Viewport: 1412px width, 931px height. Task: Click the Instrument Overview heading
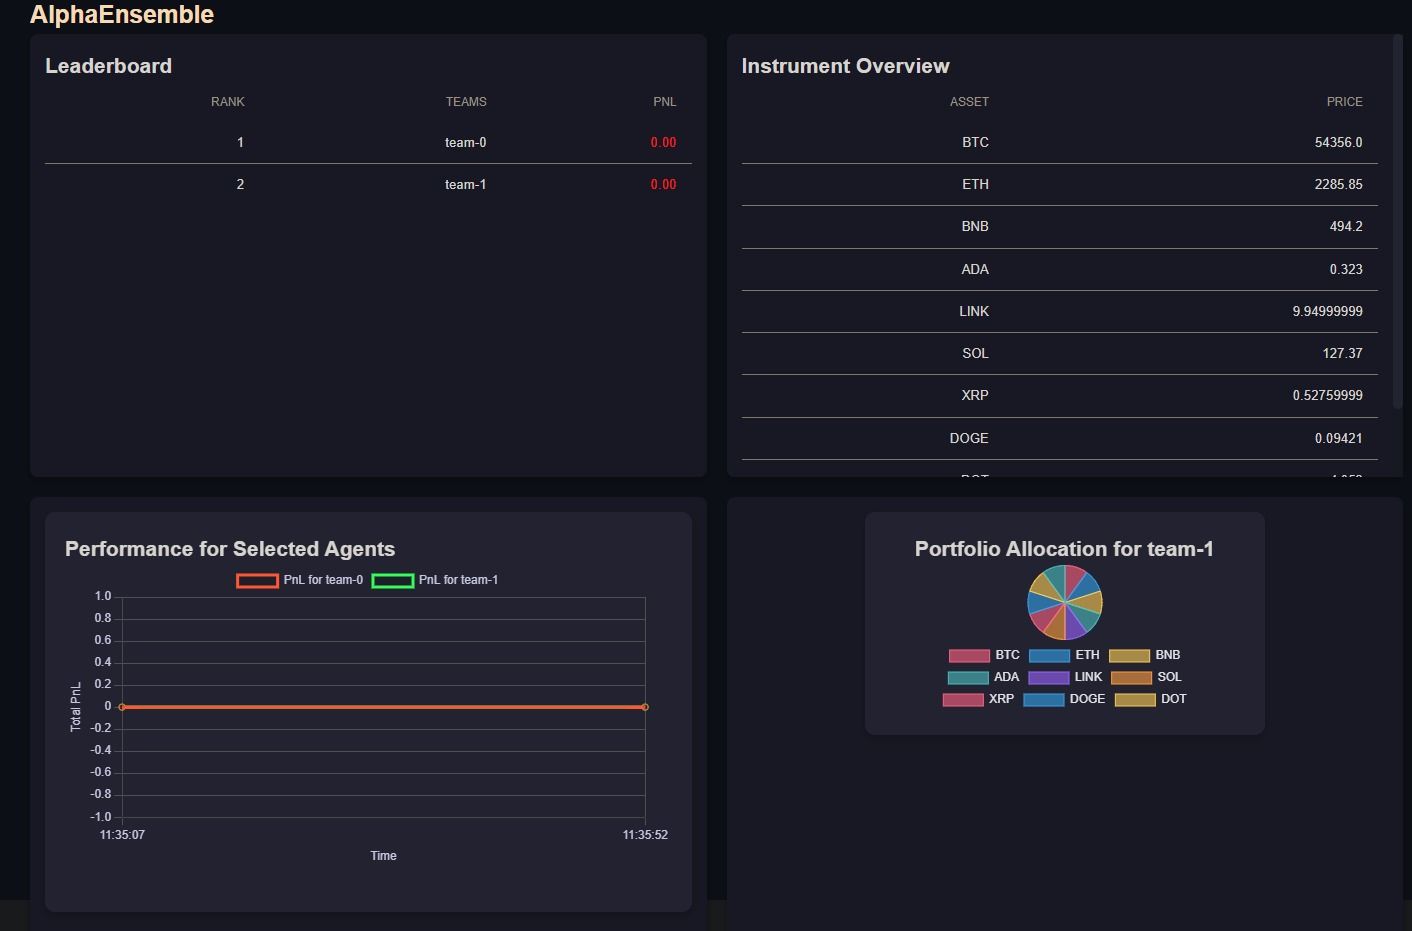tap(846, 66)
